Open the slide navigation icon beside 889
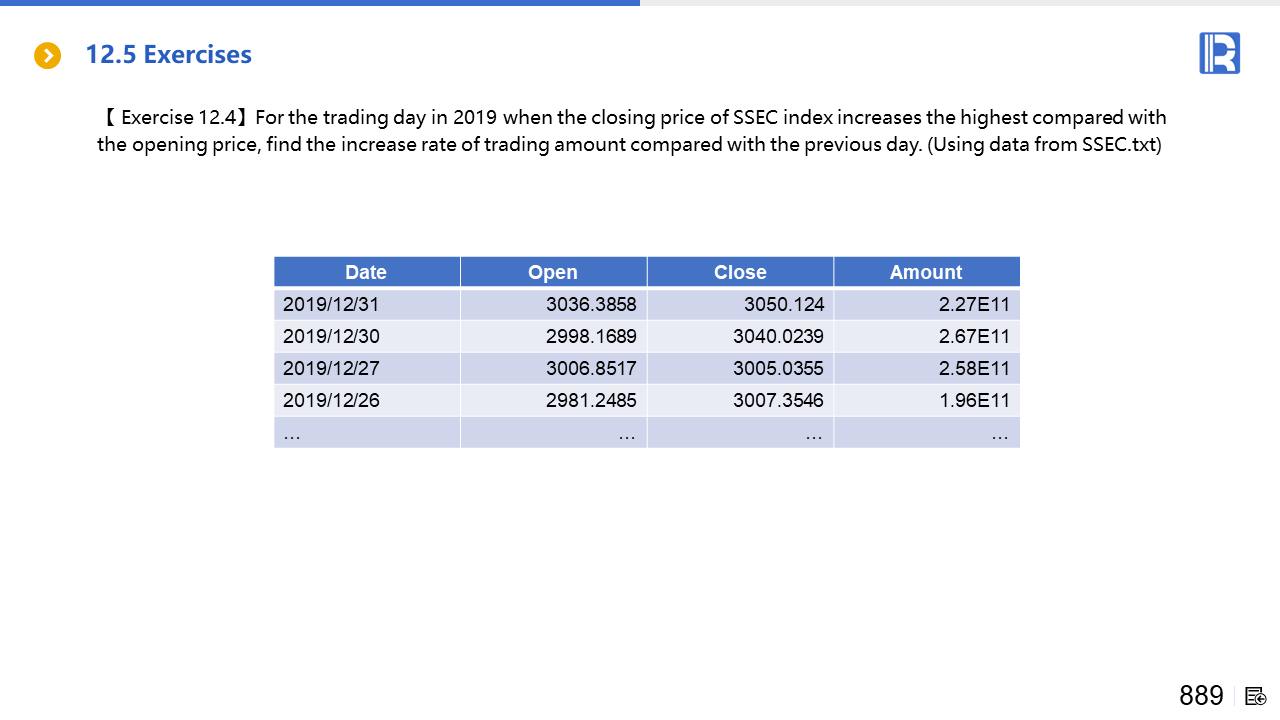Viewport: 1280px width, 720px height. coord(1256,696)
